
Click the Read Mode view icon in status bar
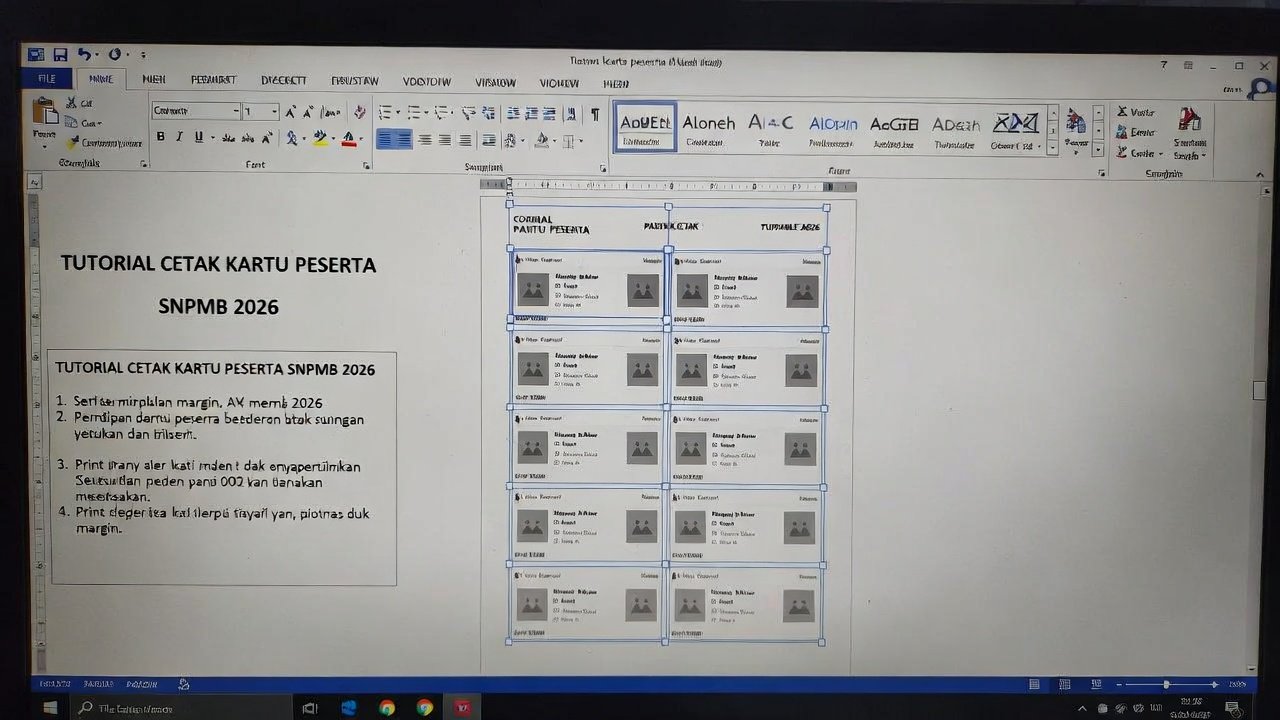1035,684
